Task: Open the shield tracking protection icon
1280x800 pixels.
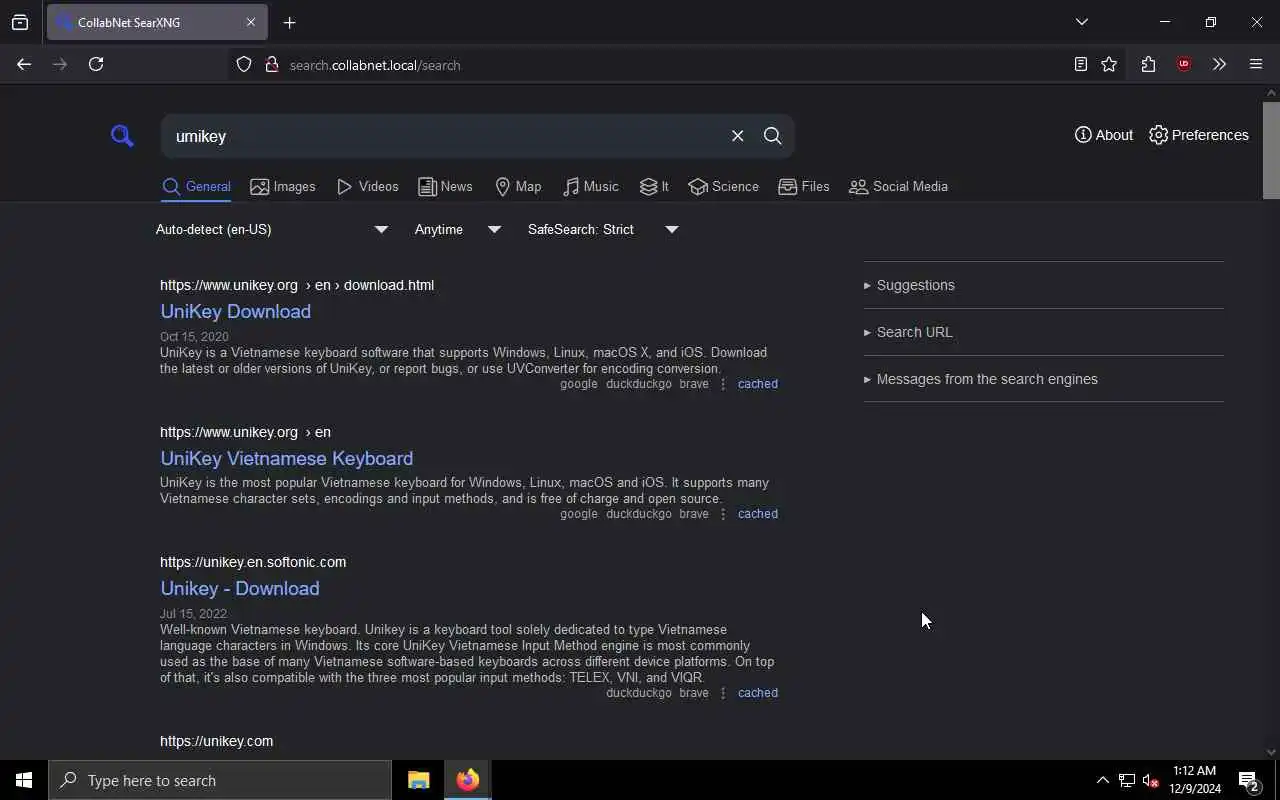Action: (x=244, y=65)
